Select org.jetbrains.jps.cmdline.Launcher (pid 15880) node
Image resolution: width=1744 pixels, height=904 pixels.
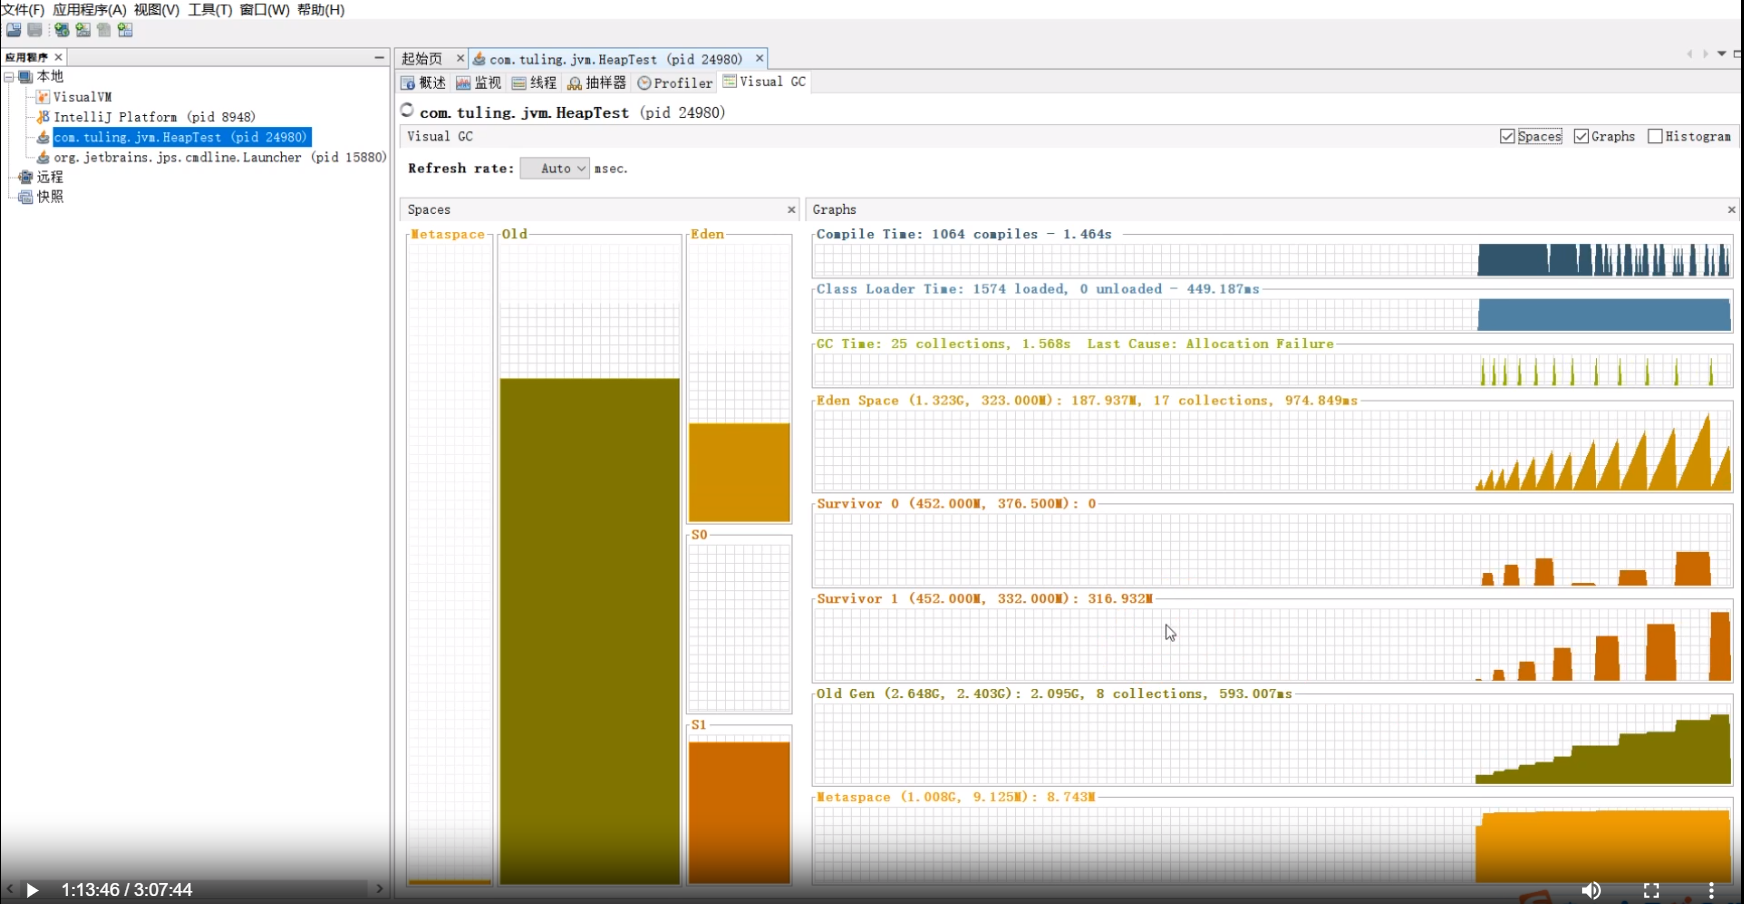tap(220, 157)
